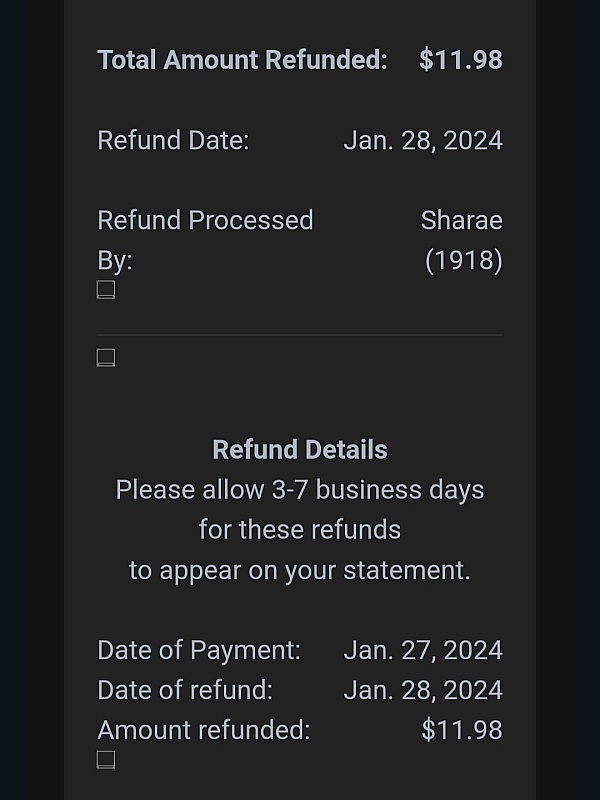Select the "Total Amount Refunded:" label
The width and height of the screenshot is (600, 800).
[x=242, y=60]
